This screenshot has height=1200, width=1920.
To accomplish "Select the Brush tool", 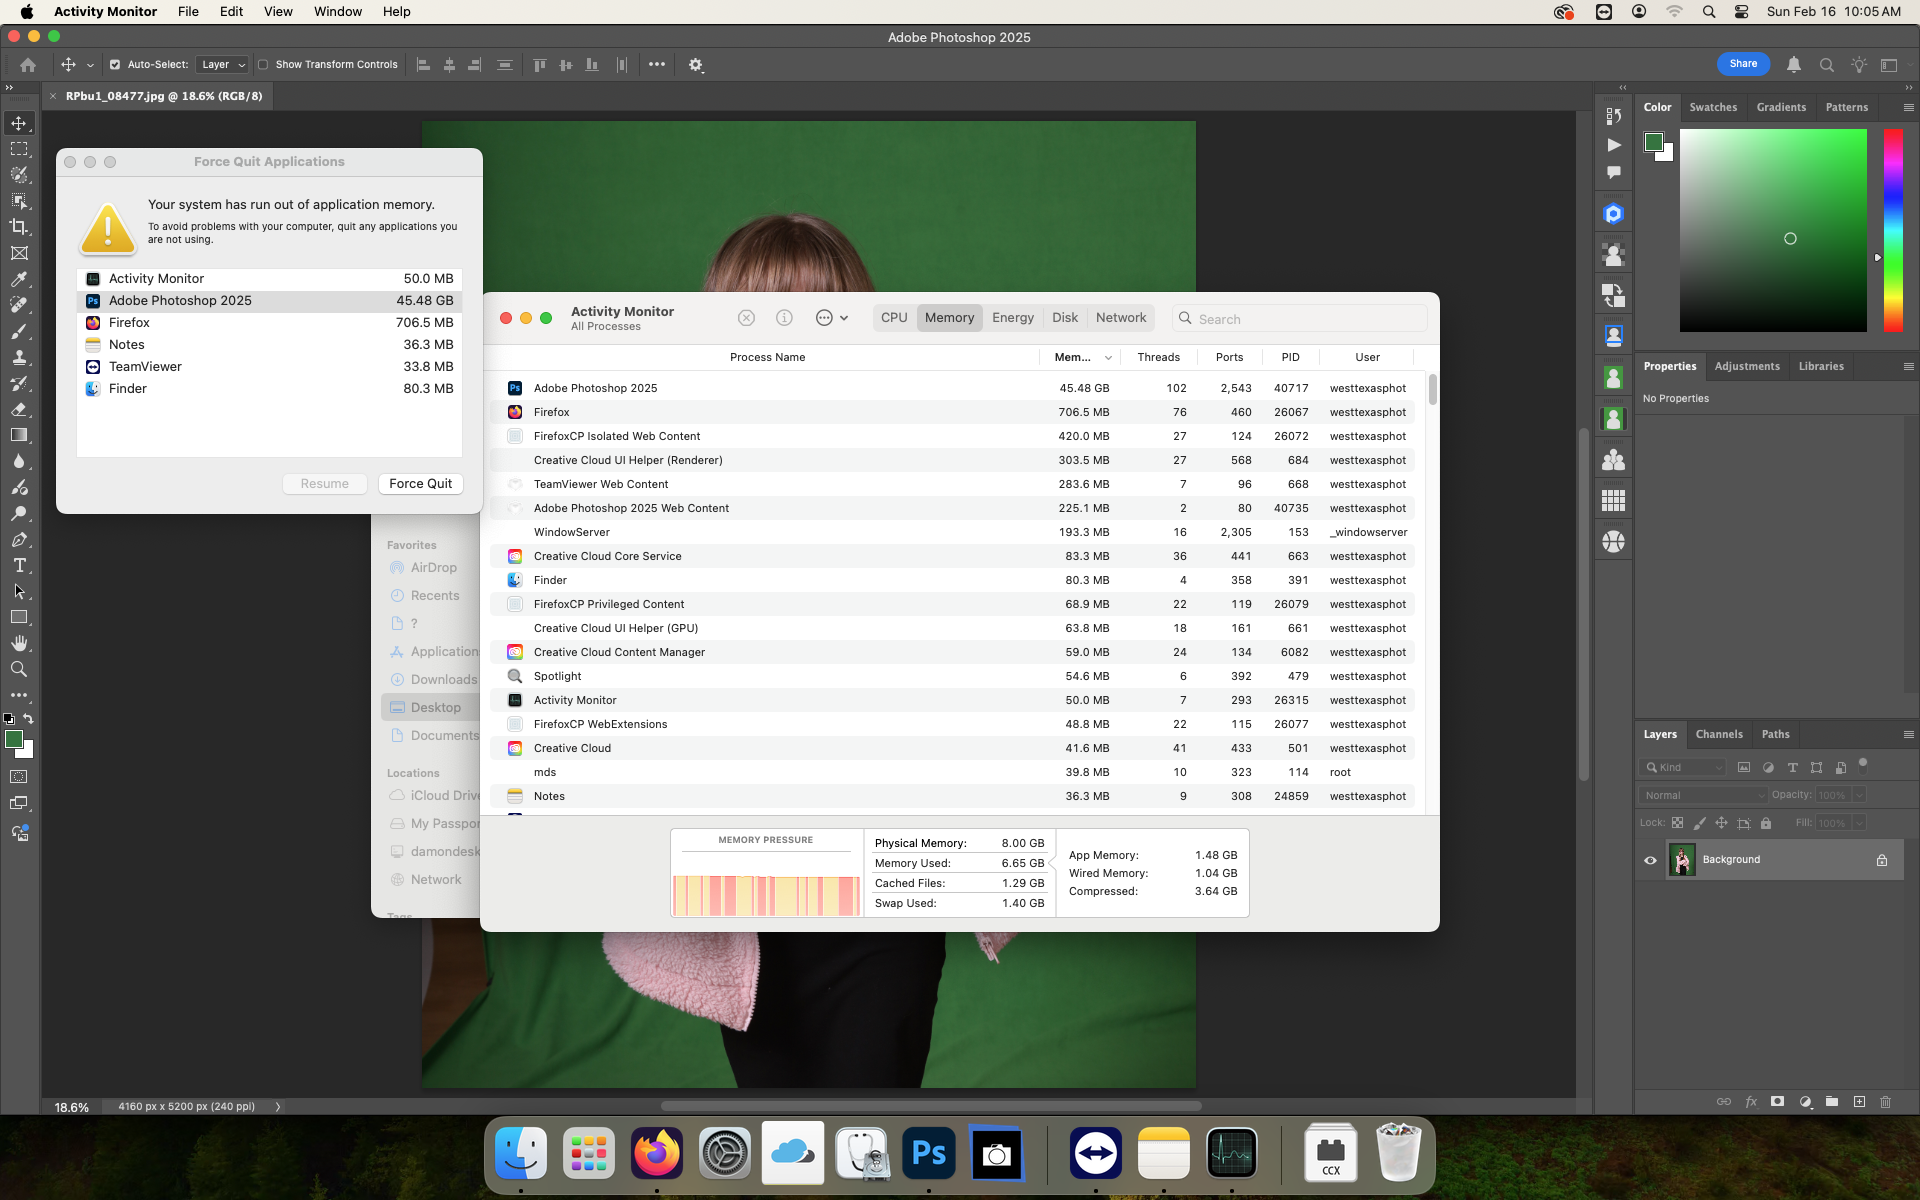I will 19,331.
